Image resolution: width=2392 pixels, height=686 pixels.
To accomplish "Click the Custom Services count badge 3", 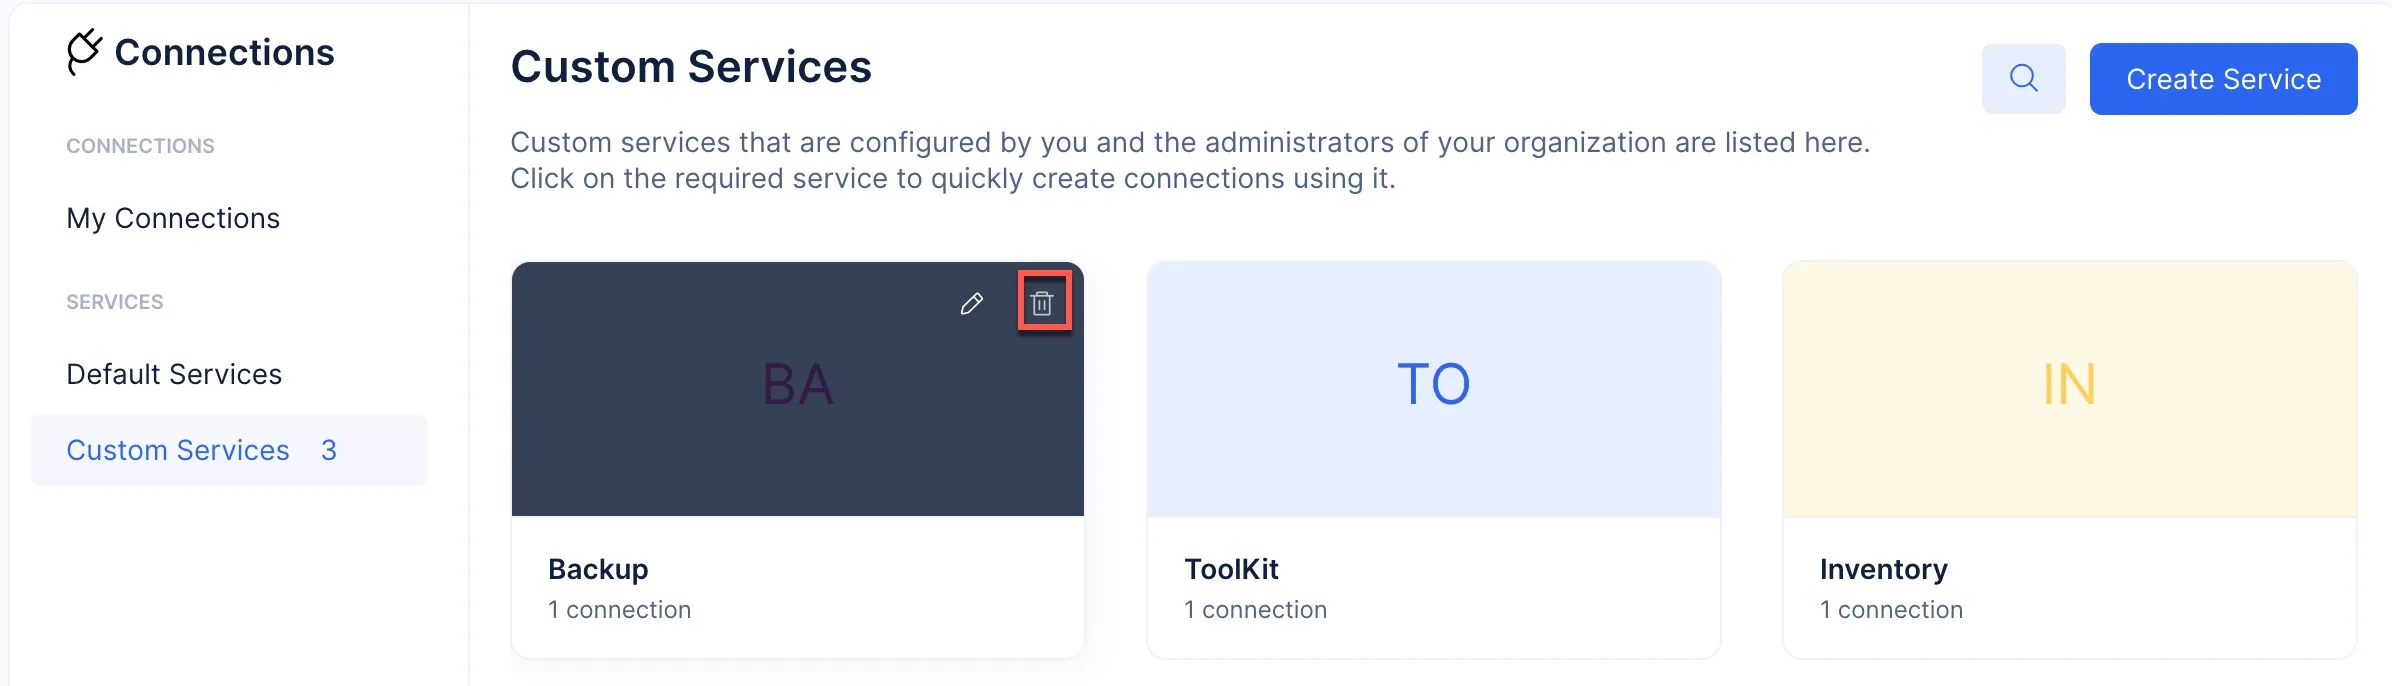I will point(329,450).
